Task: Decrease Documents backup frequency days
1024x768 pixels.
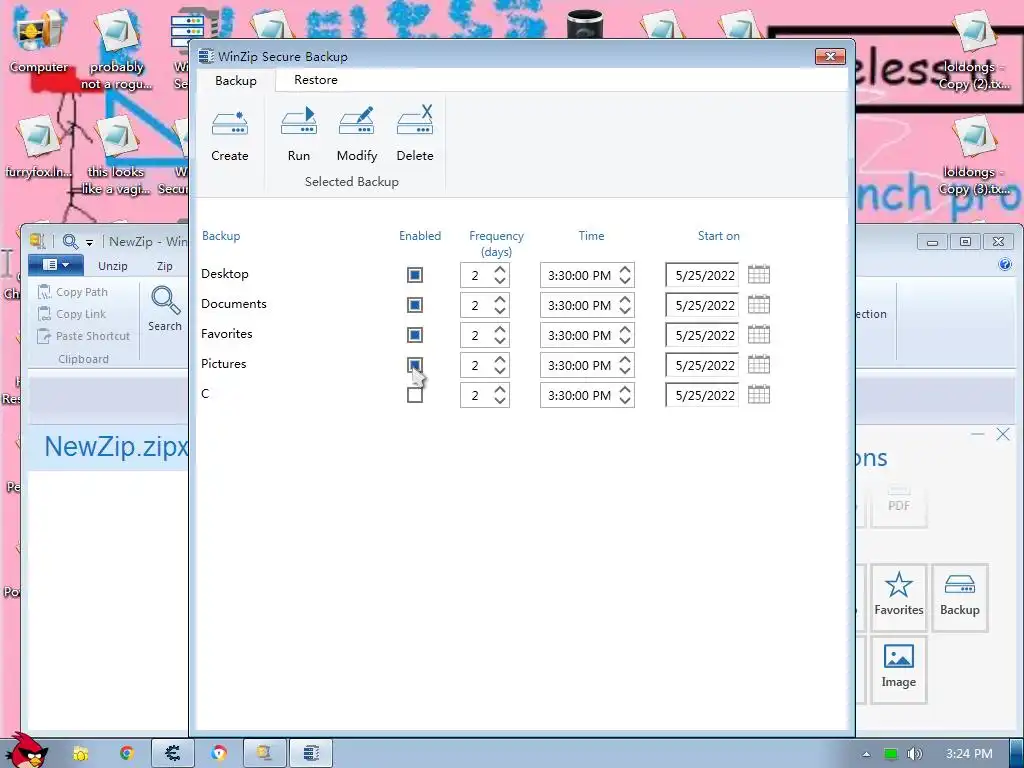Action: pyautogui.click(x=500, y=311)
